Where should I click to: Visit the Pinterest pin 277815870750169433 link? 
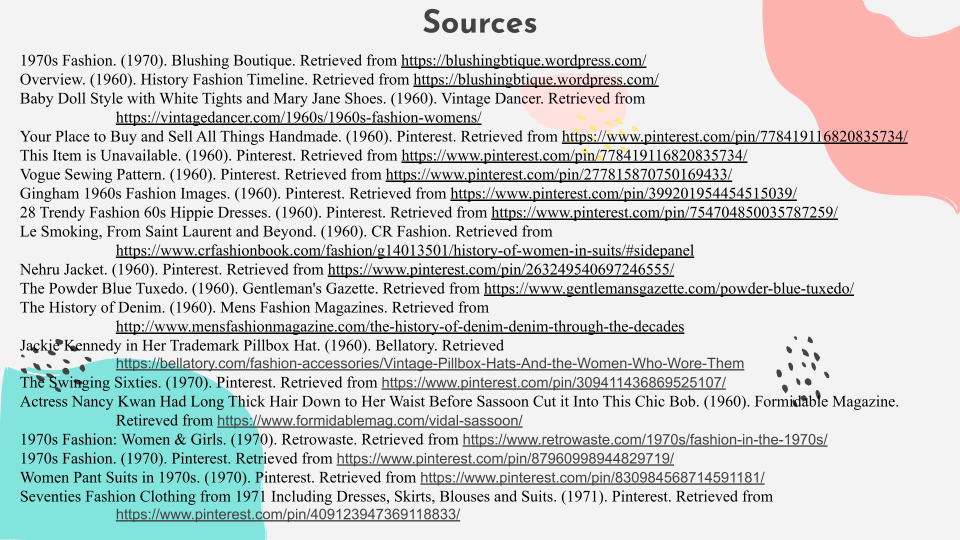pos(559,174)
